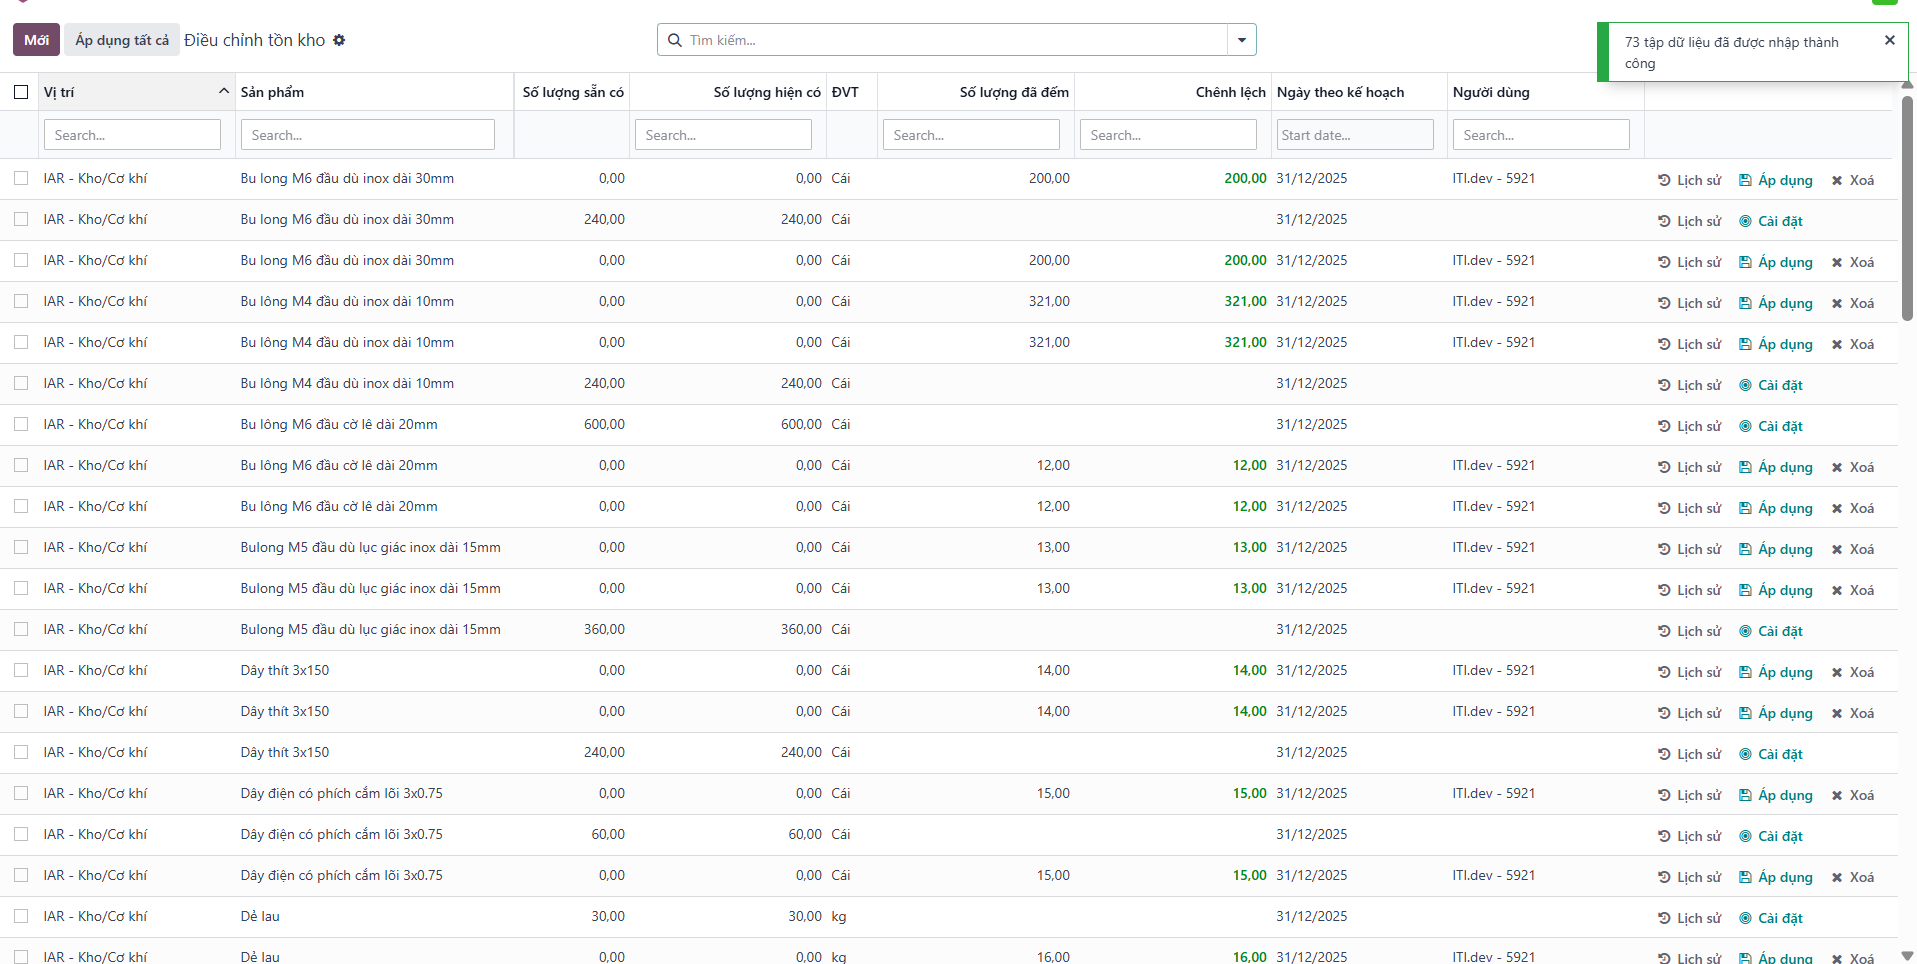Click Cài đặt on the Dẻ lau 30,00 row
Screen dimensions: 1917x964
coord(1770,918)
